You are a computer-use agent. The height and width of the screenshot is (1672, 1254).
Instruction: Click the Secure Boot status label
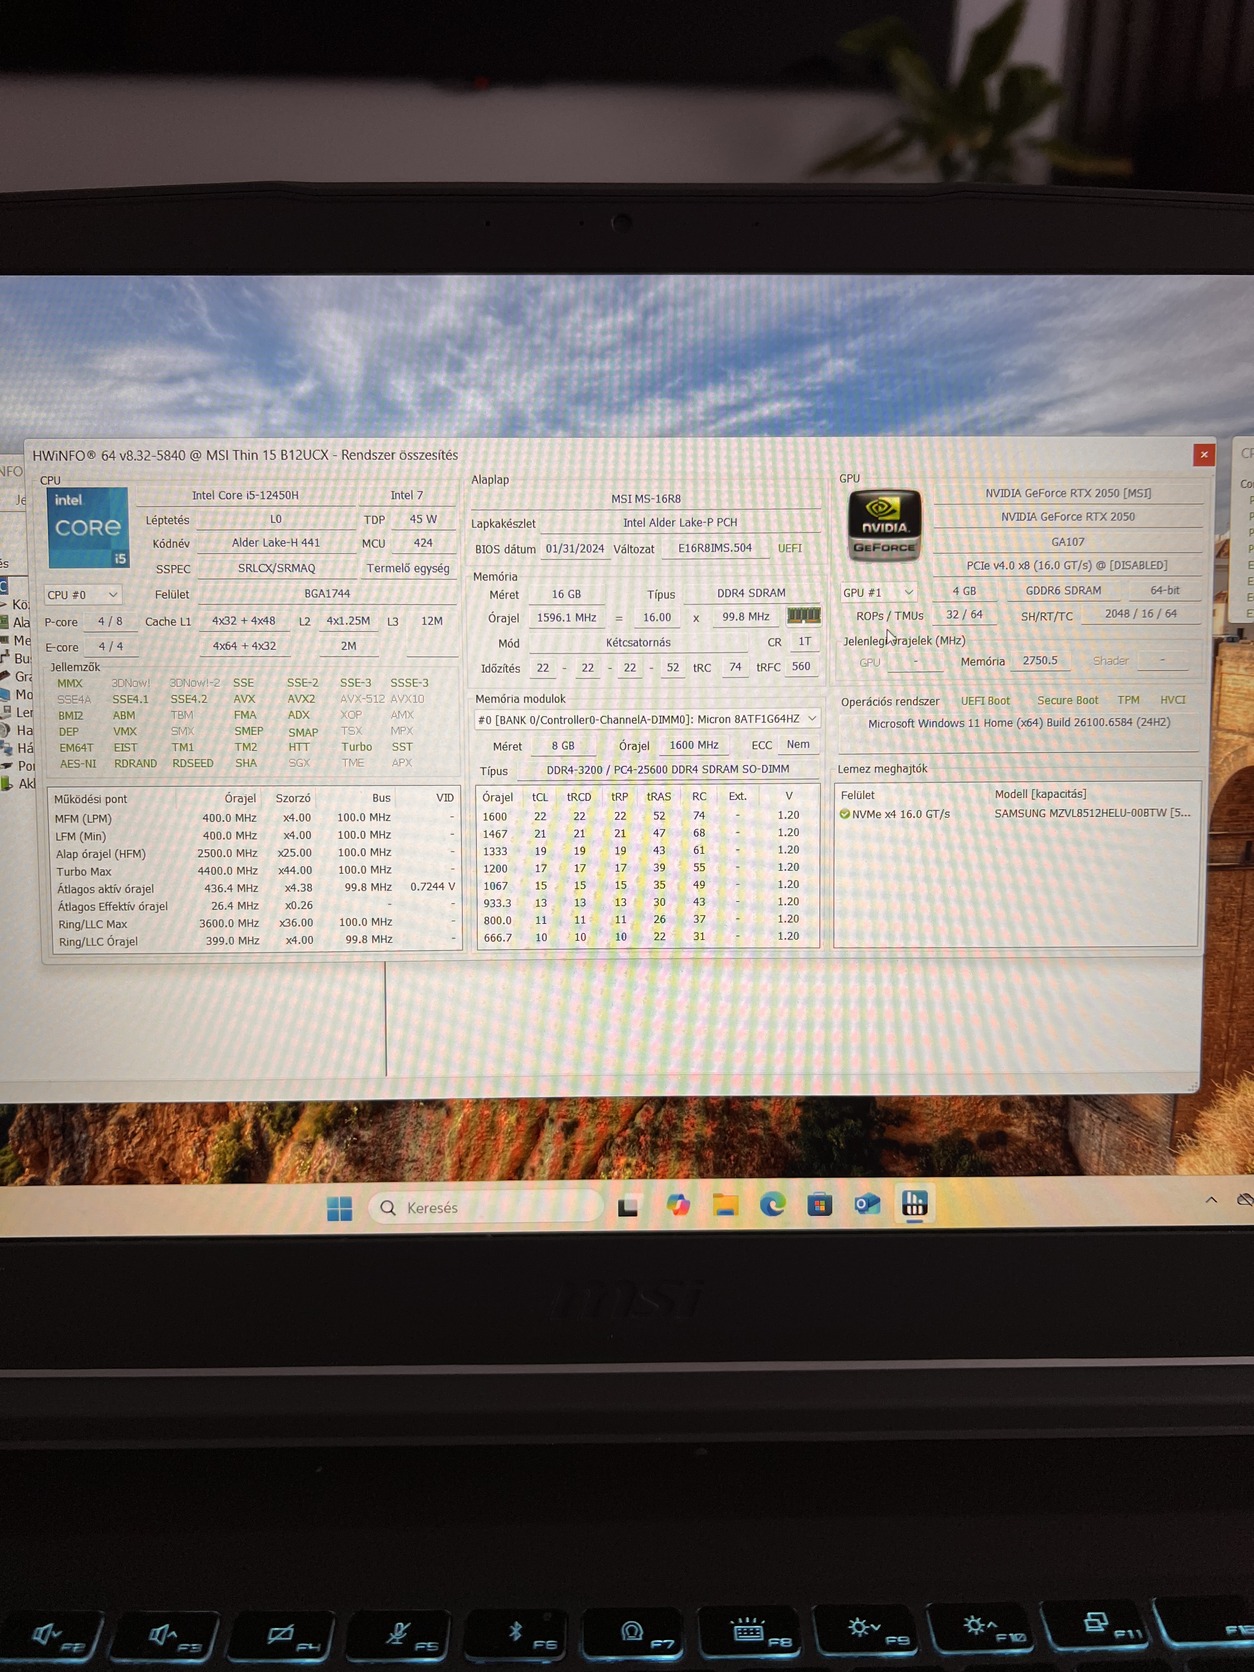tap(1067, 700)
